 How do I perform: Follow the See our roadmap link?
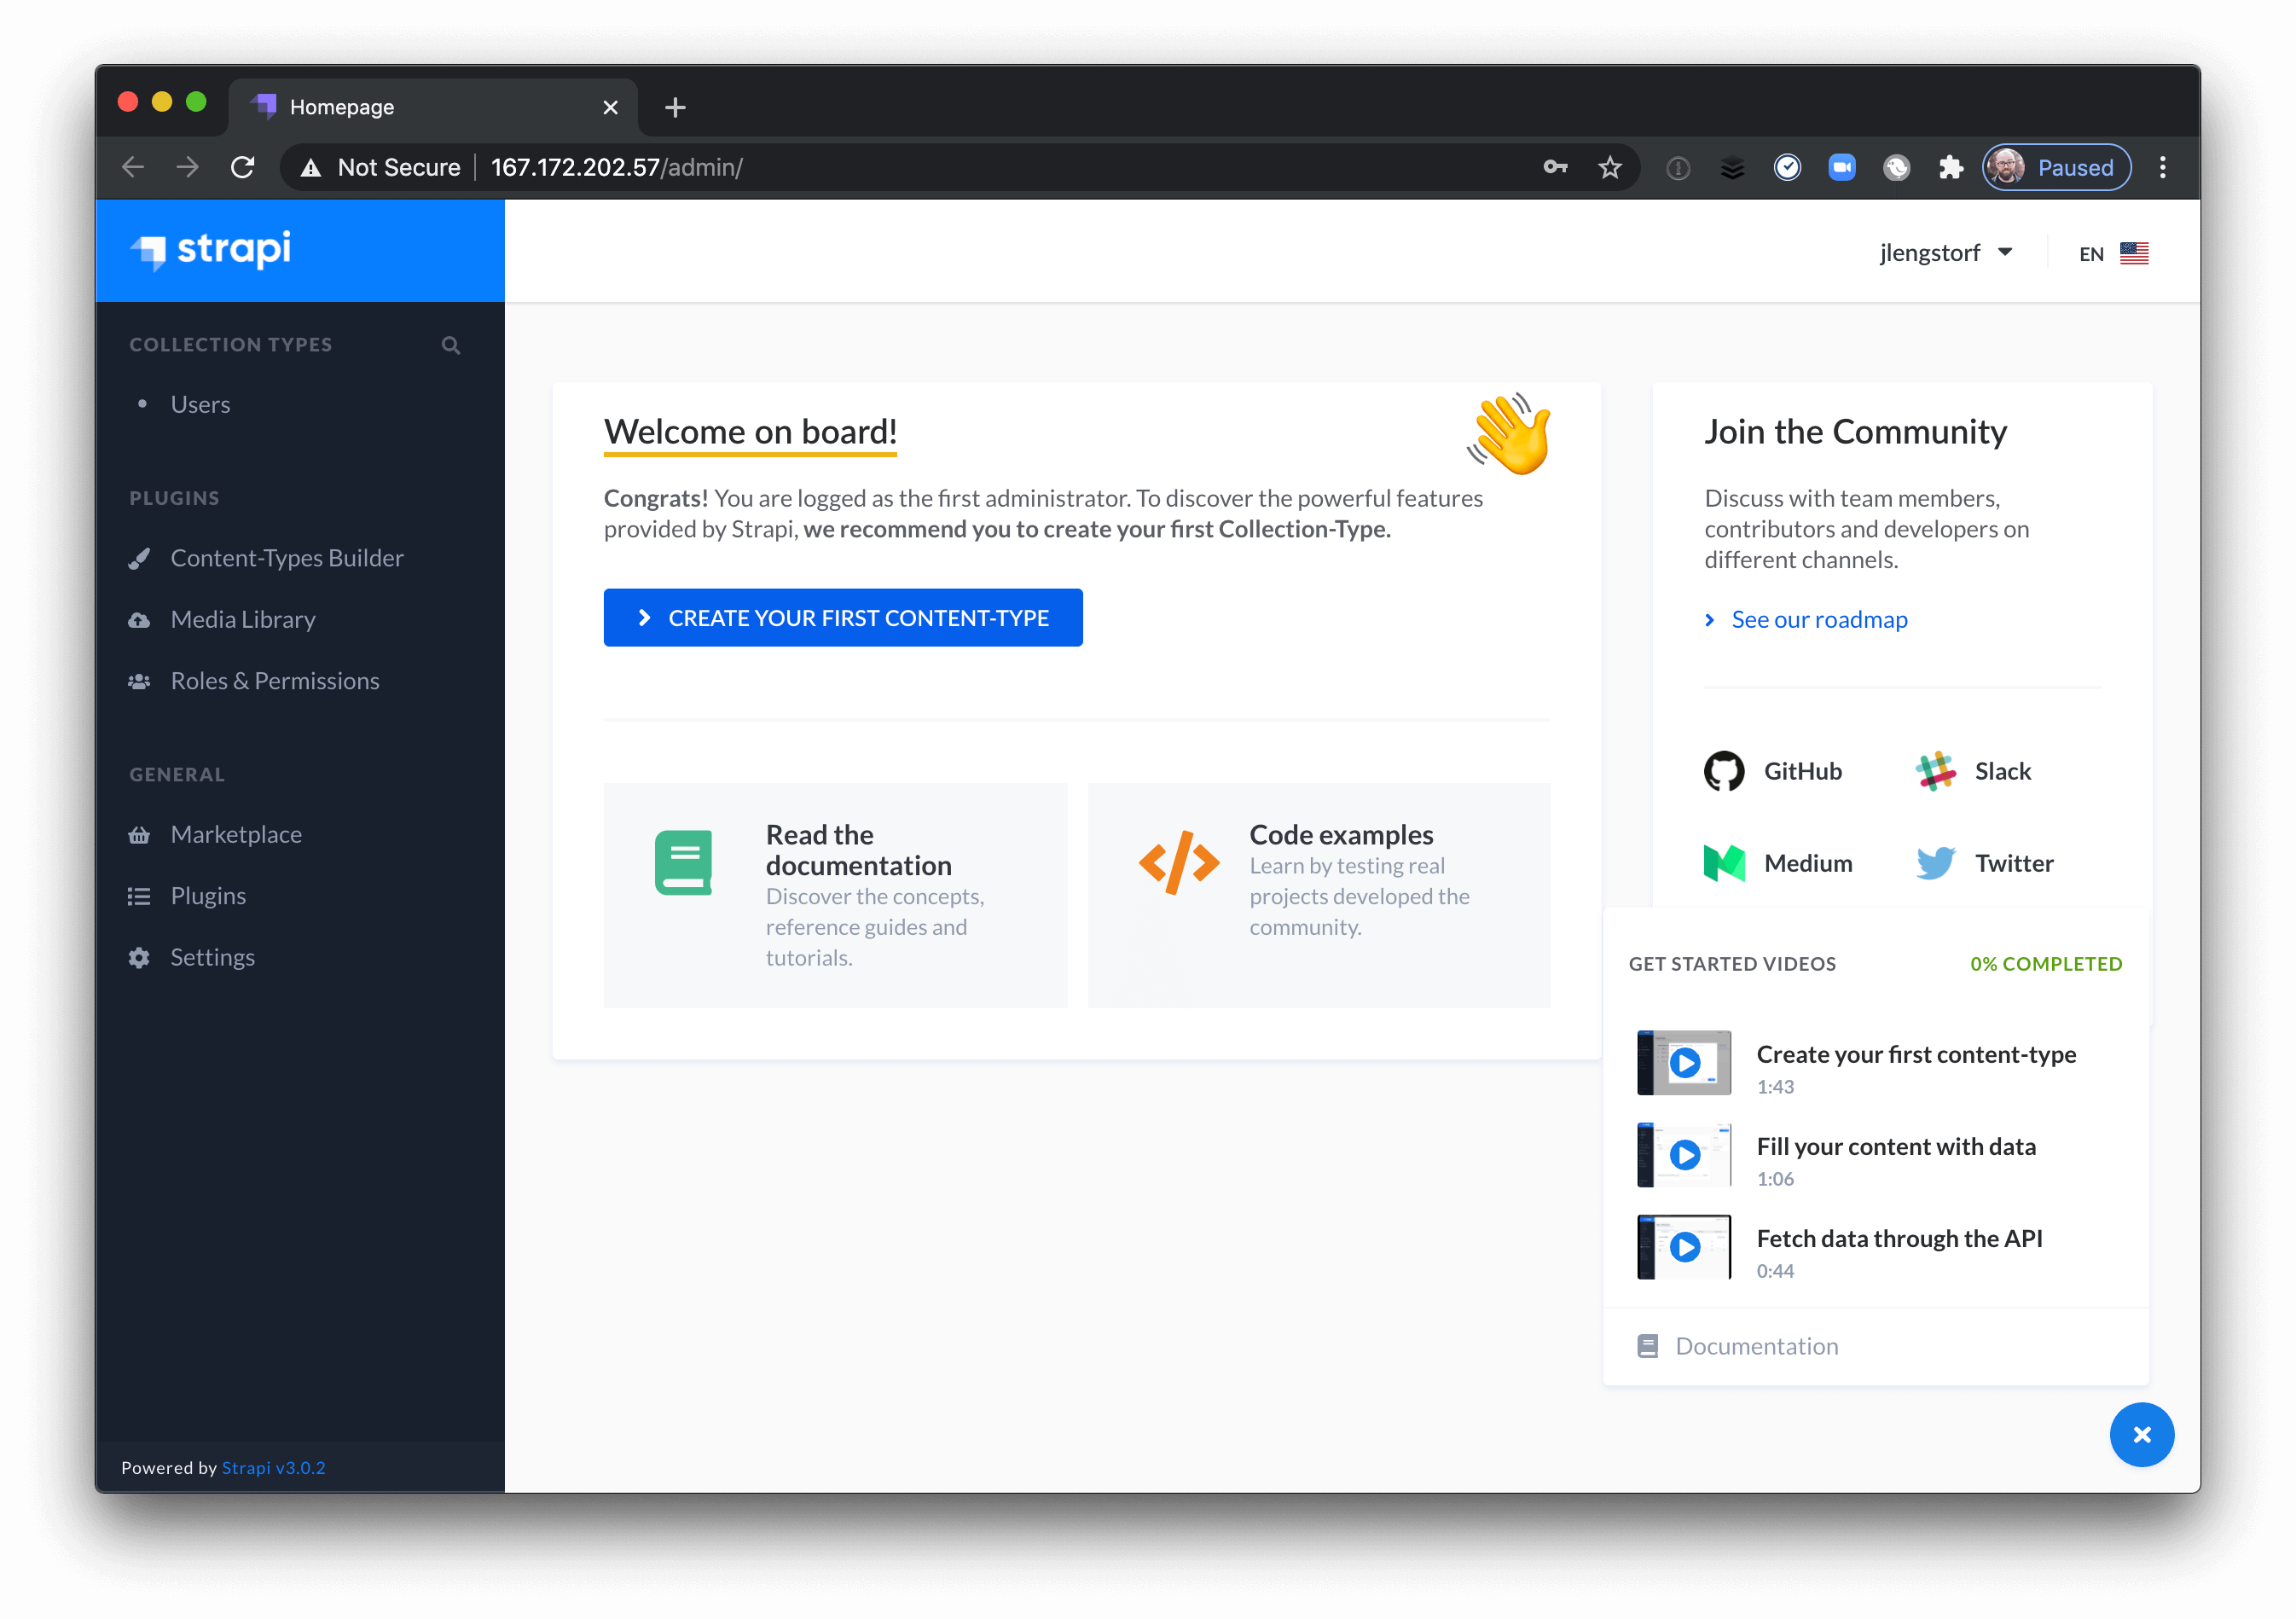[x=1818, y=619]
